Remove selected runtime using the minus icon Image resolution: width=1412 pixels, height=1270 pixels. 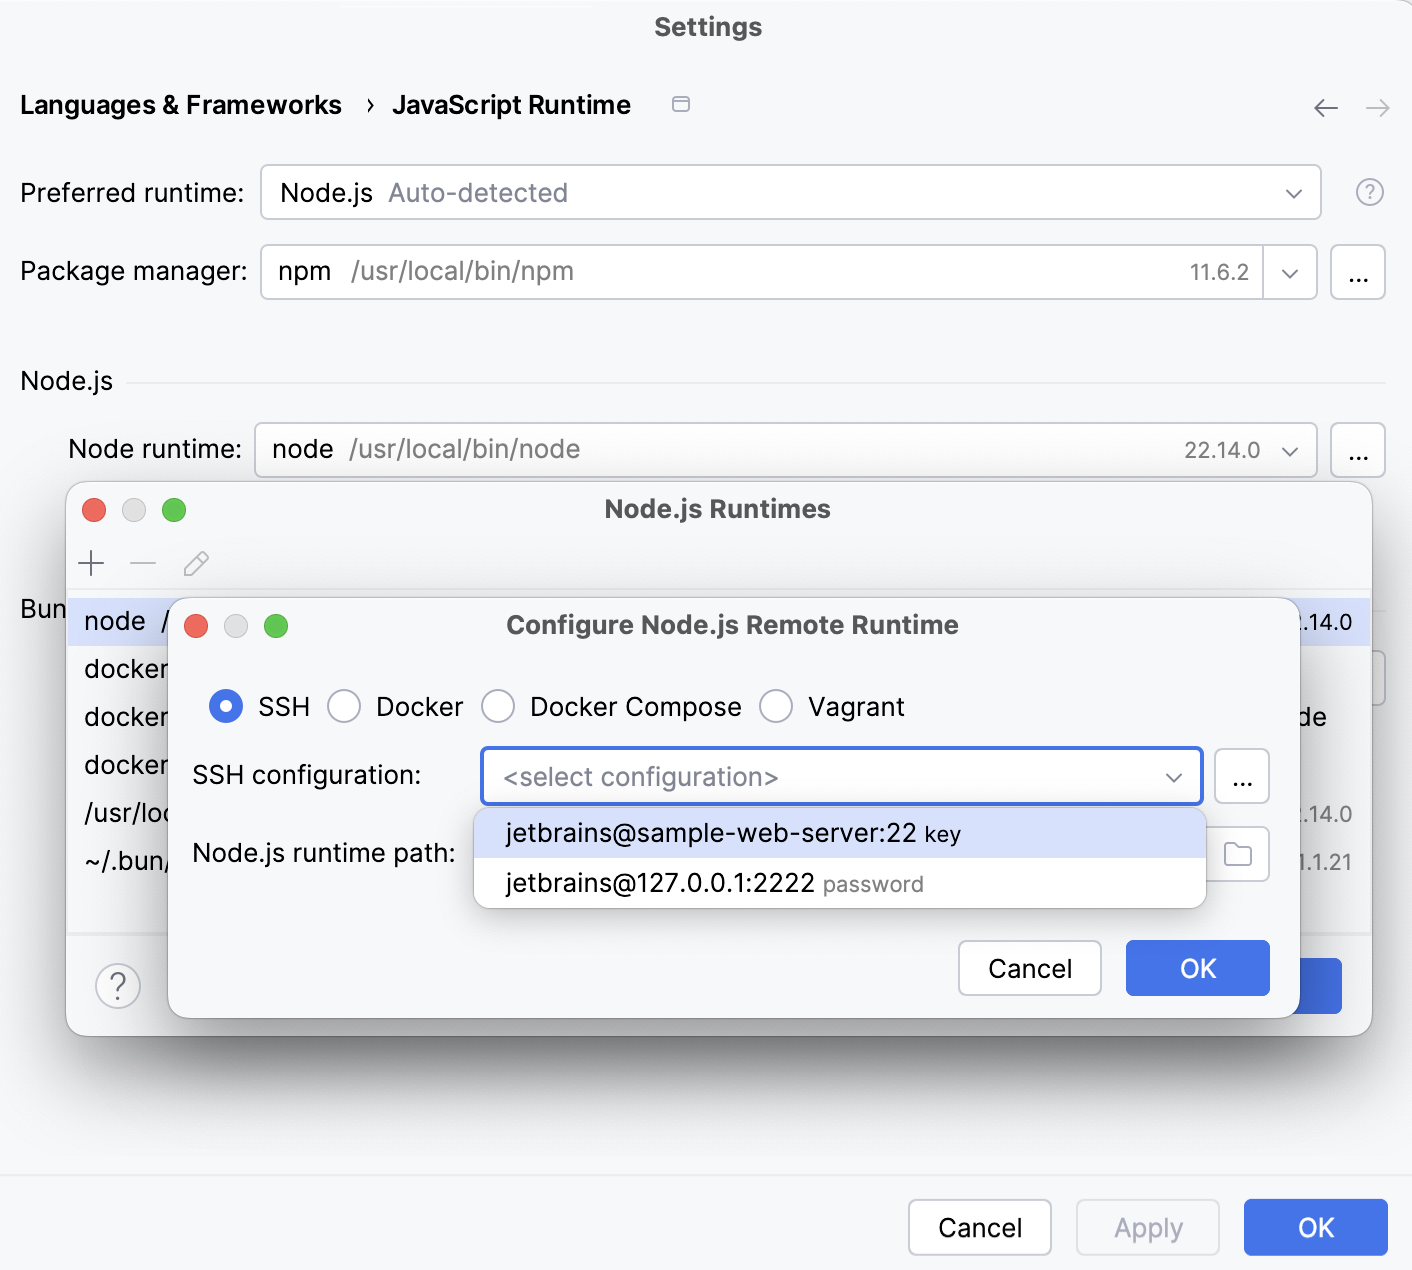click(143, 563)
